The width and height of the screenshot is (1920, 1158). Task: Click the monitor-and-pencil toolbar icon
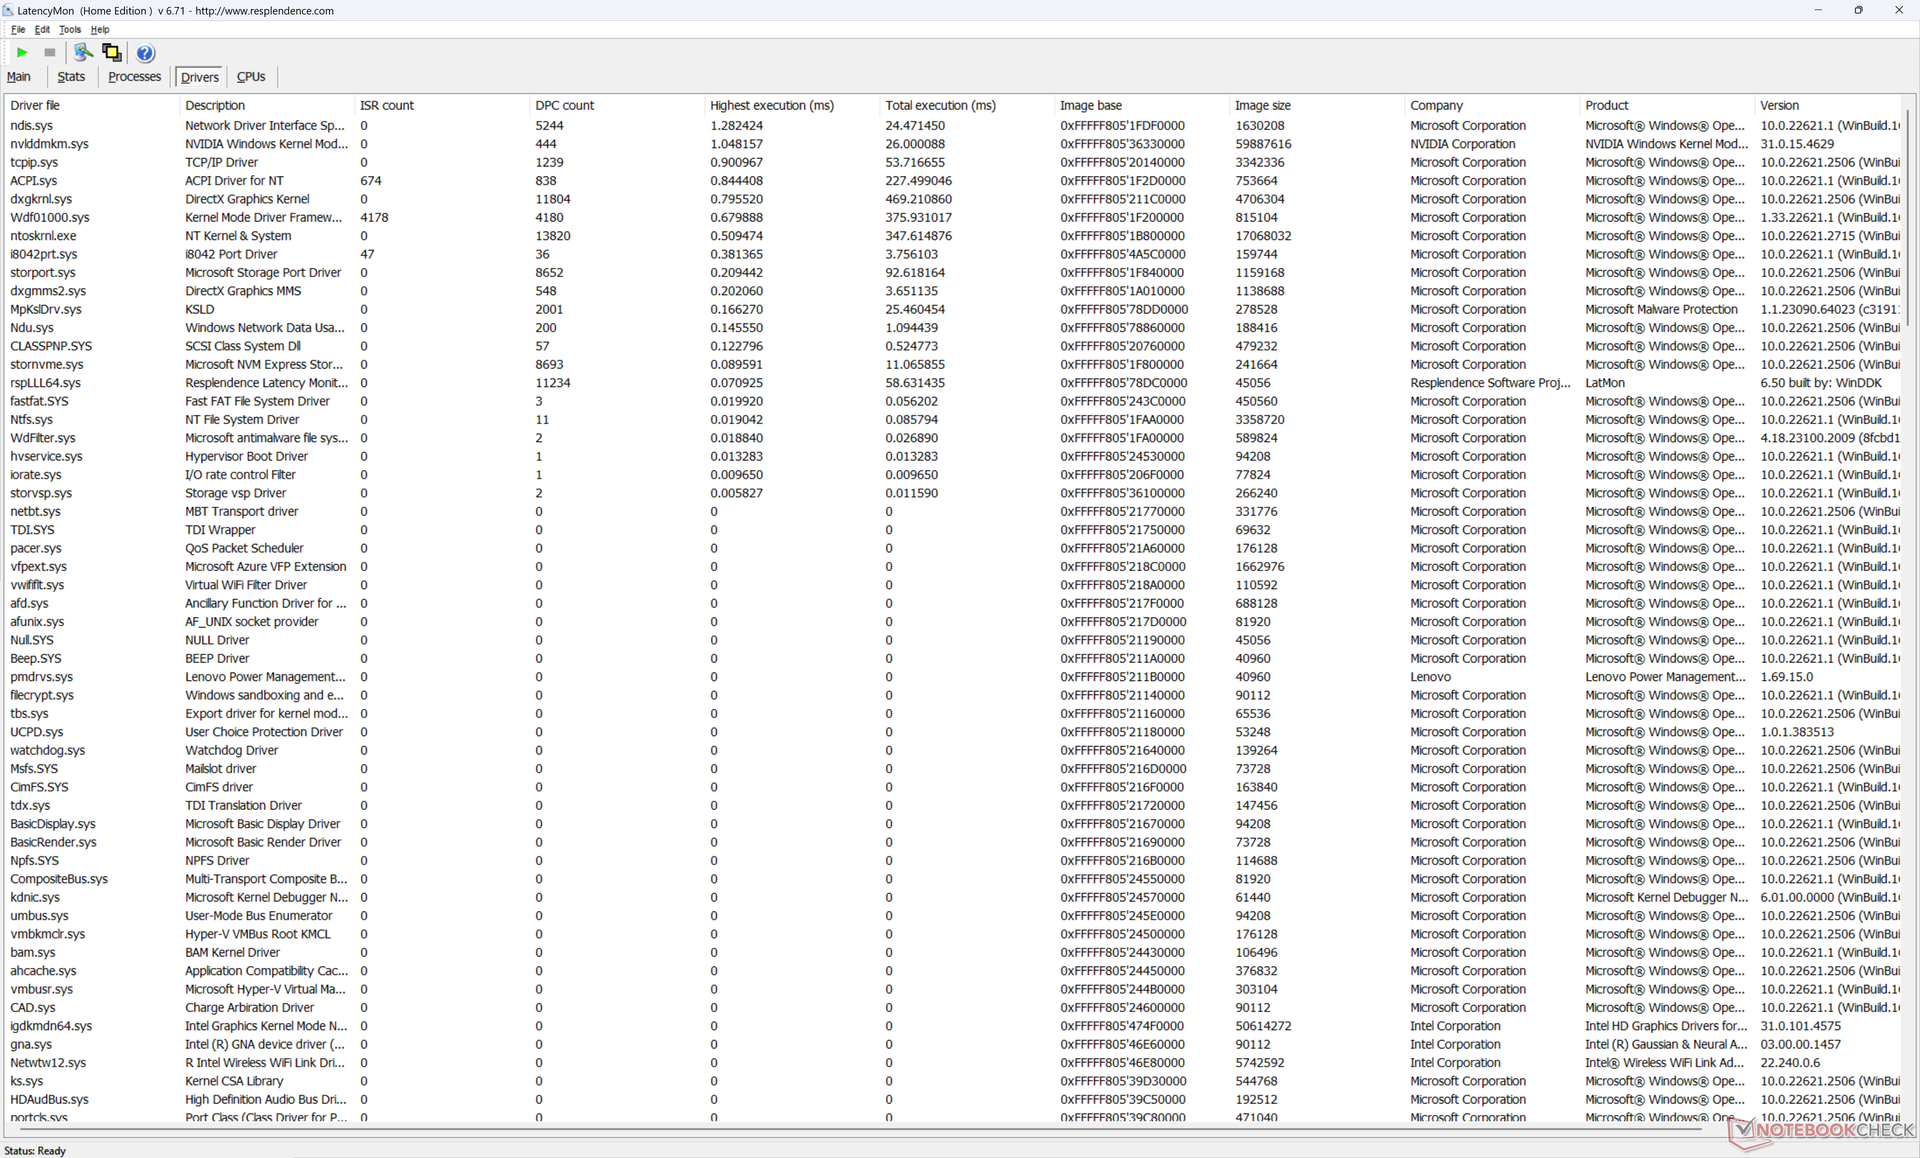[83, 52]
